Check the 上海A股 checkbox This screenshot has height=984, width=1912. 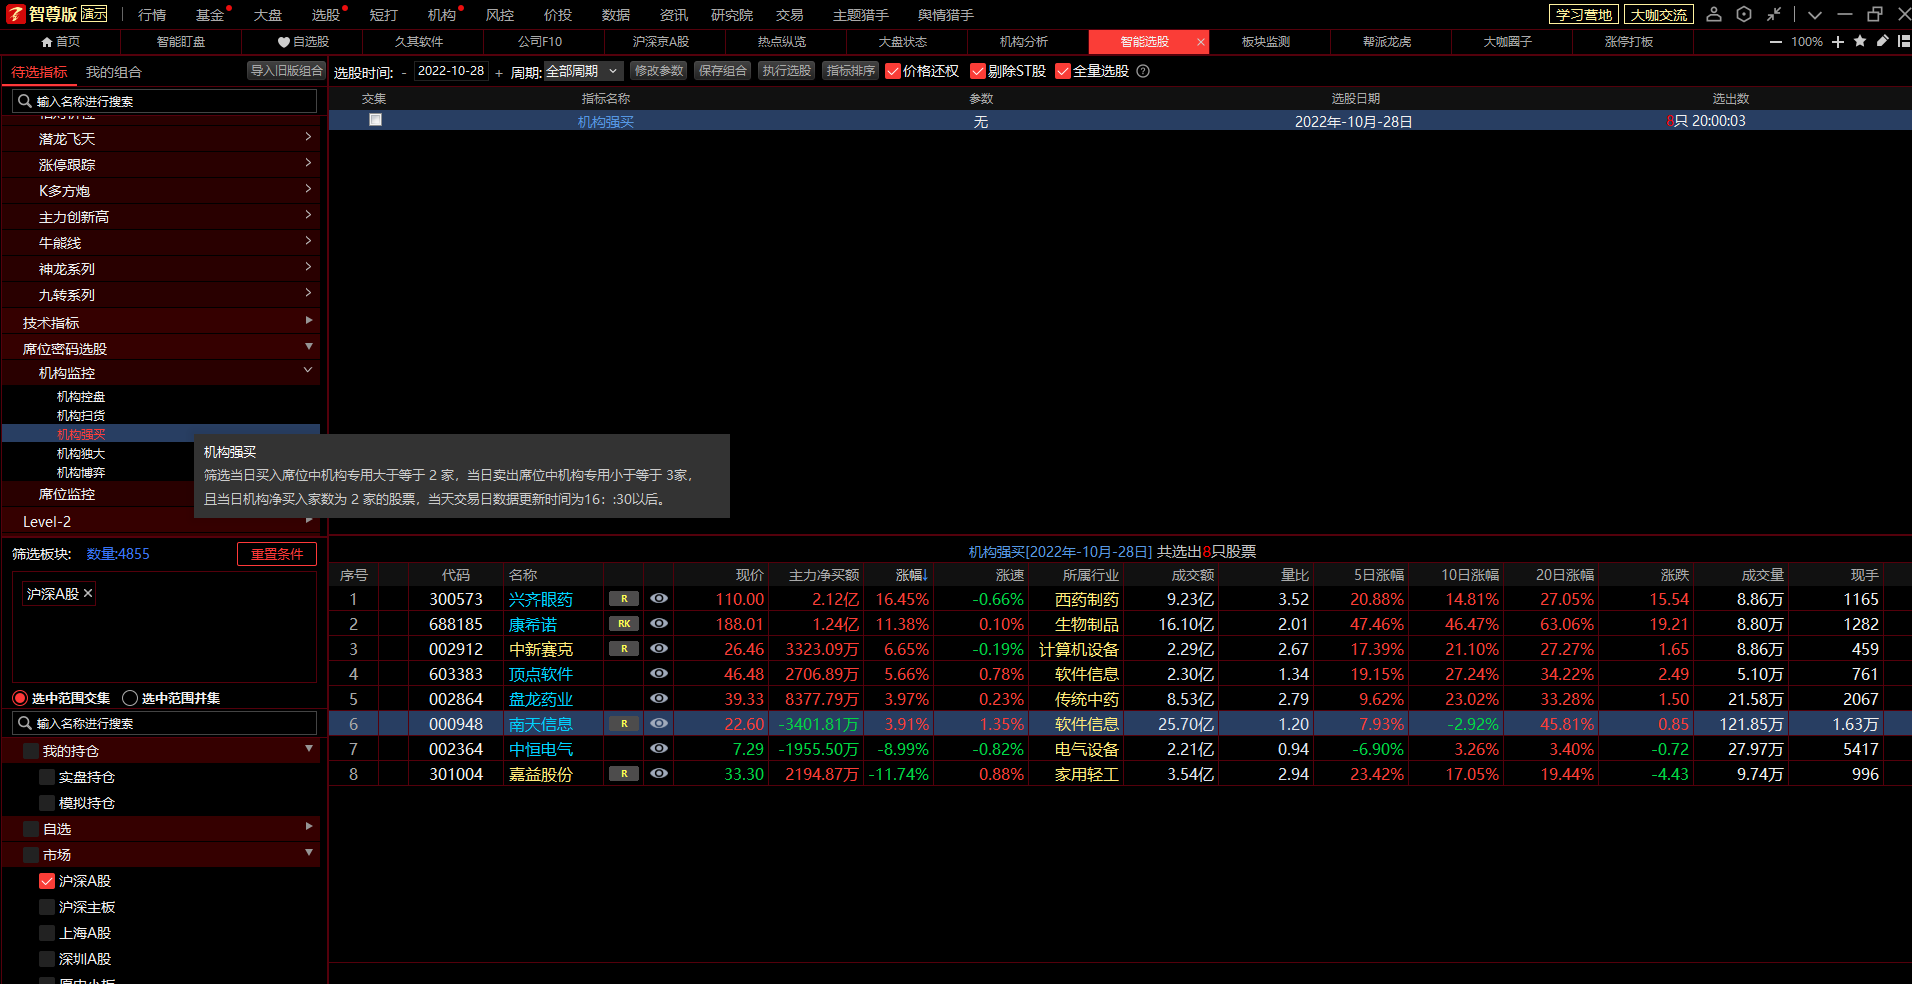click(x=47, y=933)
